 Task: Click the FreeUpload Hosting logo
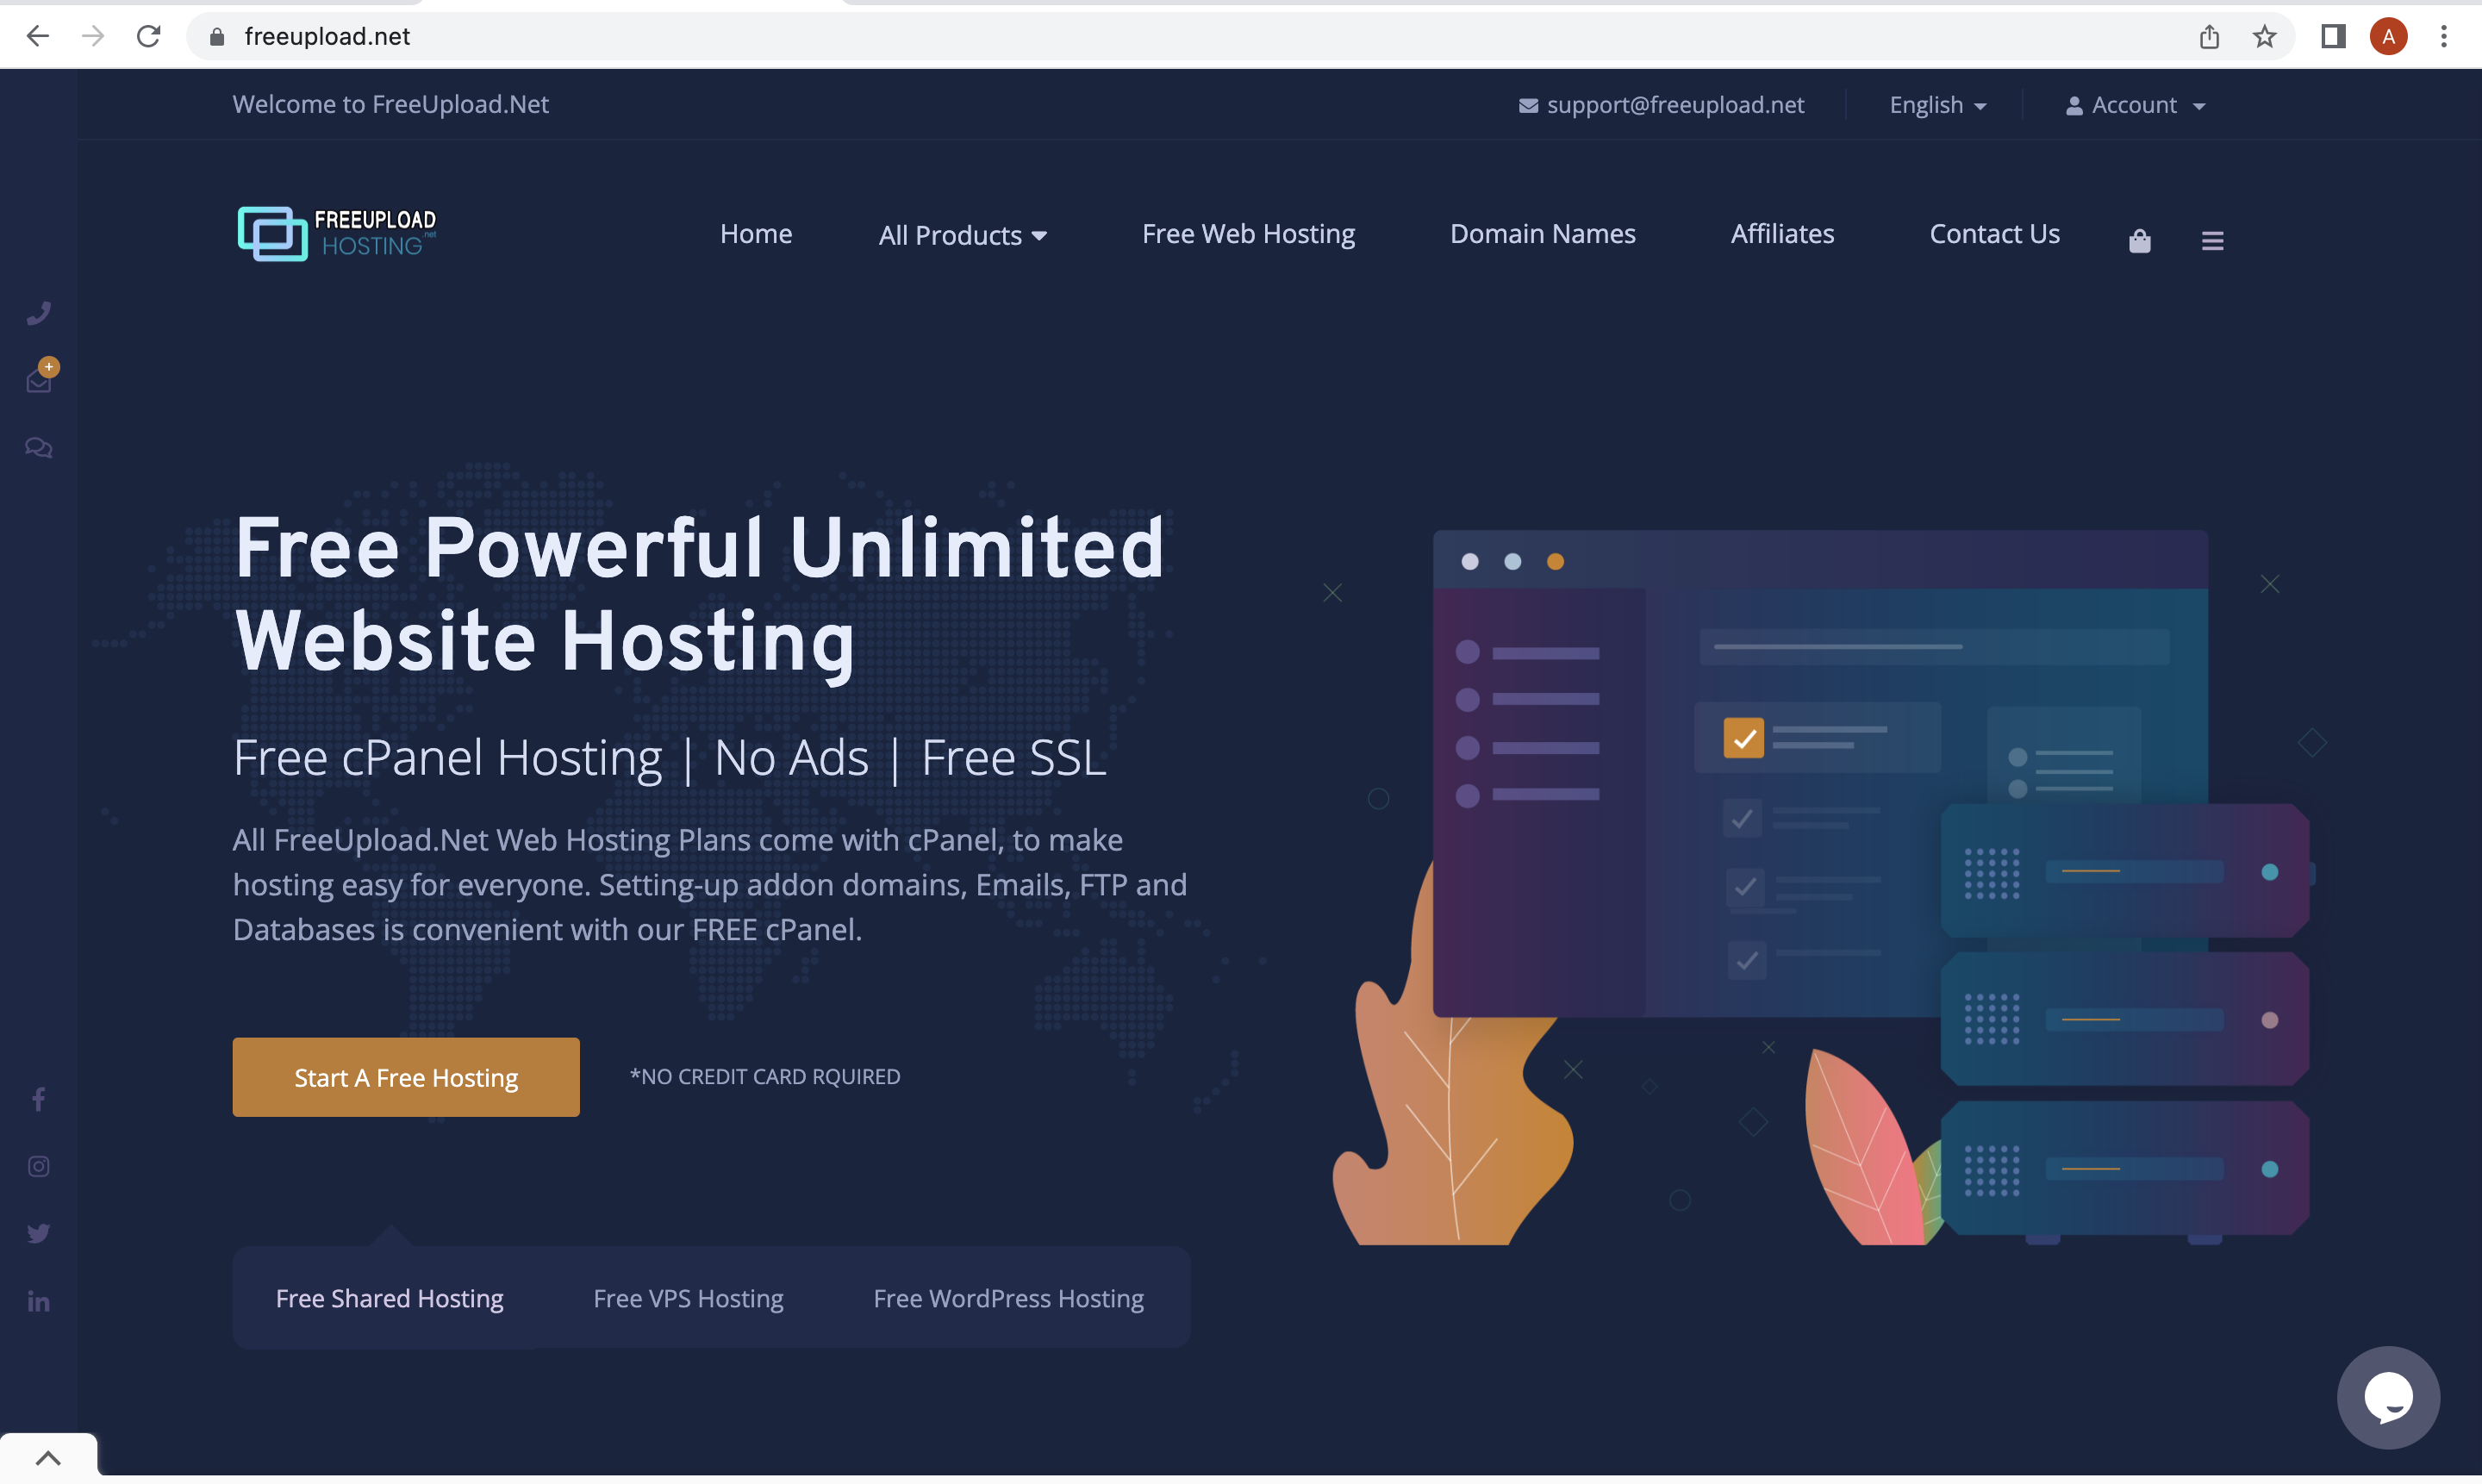tap(337, 233)
